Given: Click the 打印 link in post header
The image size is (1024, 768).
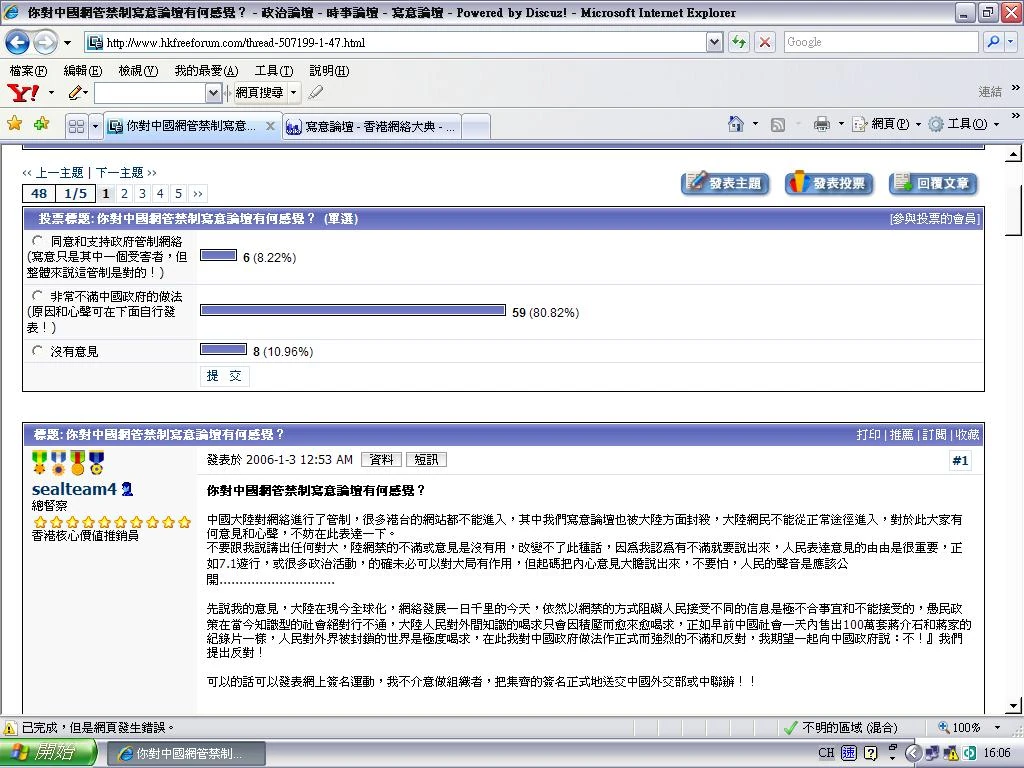Looking at the screenshot, I should click(x=868, y=434).
